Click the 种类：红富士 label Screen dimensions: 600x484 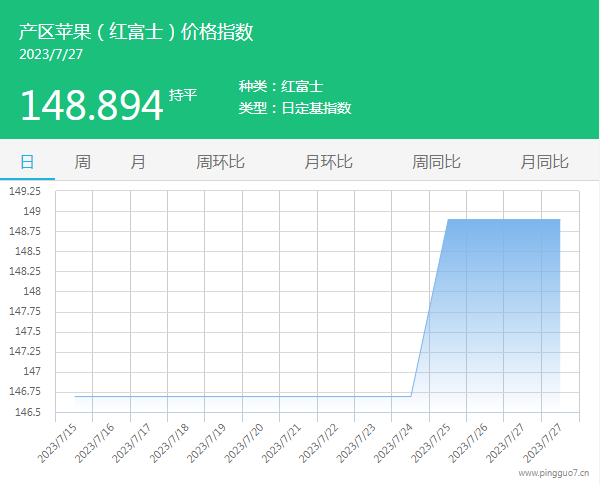click(281, 87)
